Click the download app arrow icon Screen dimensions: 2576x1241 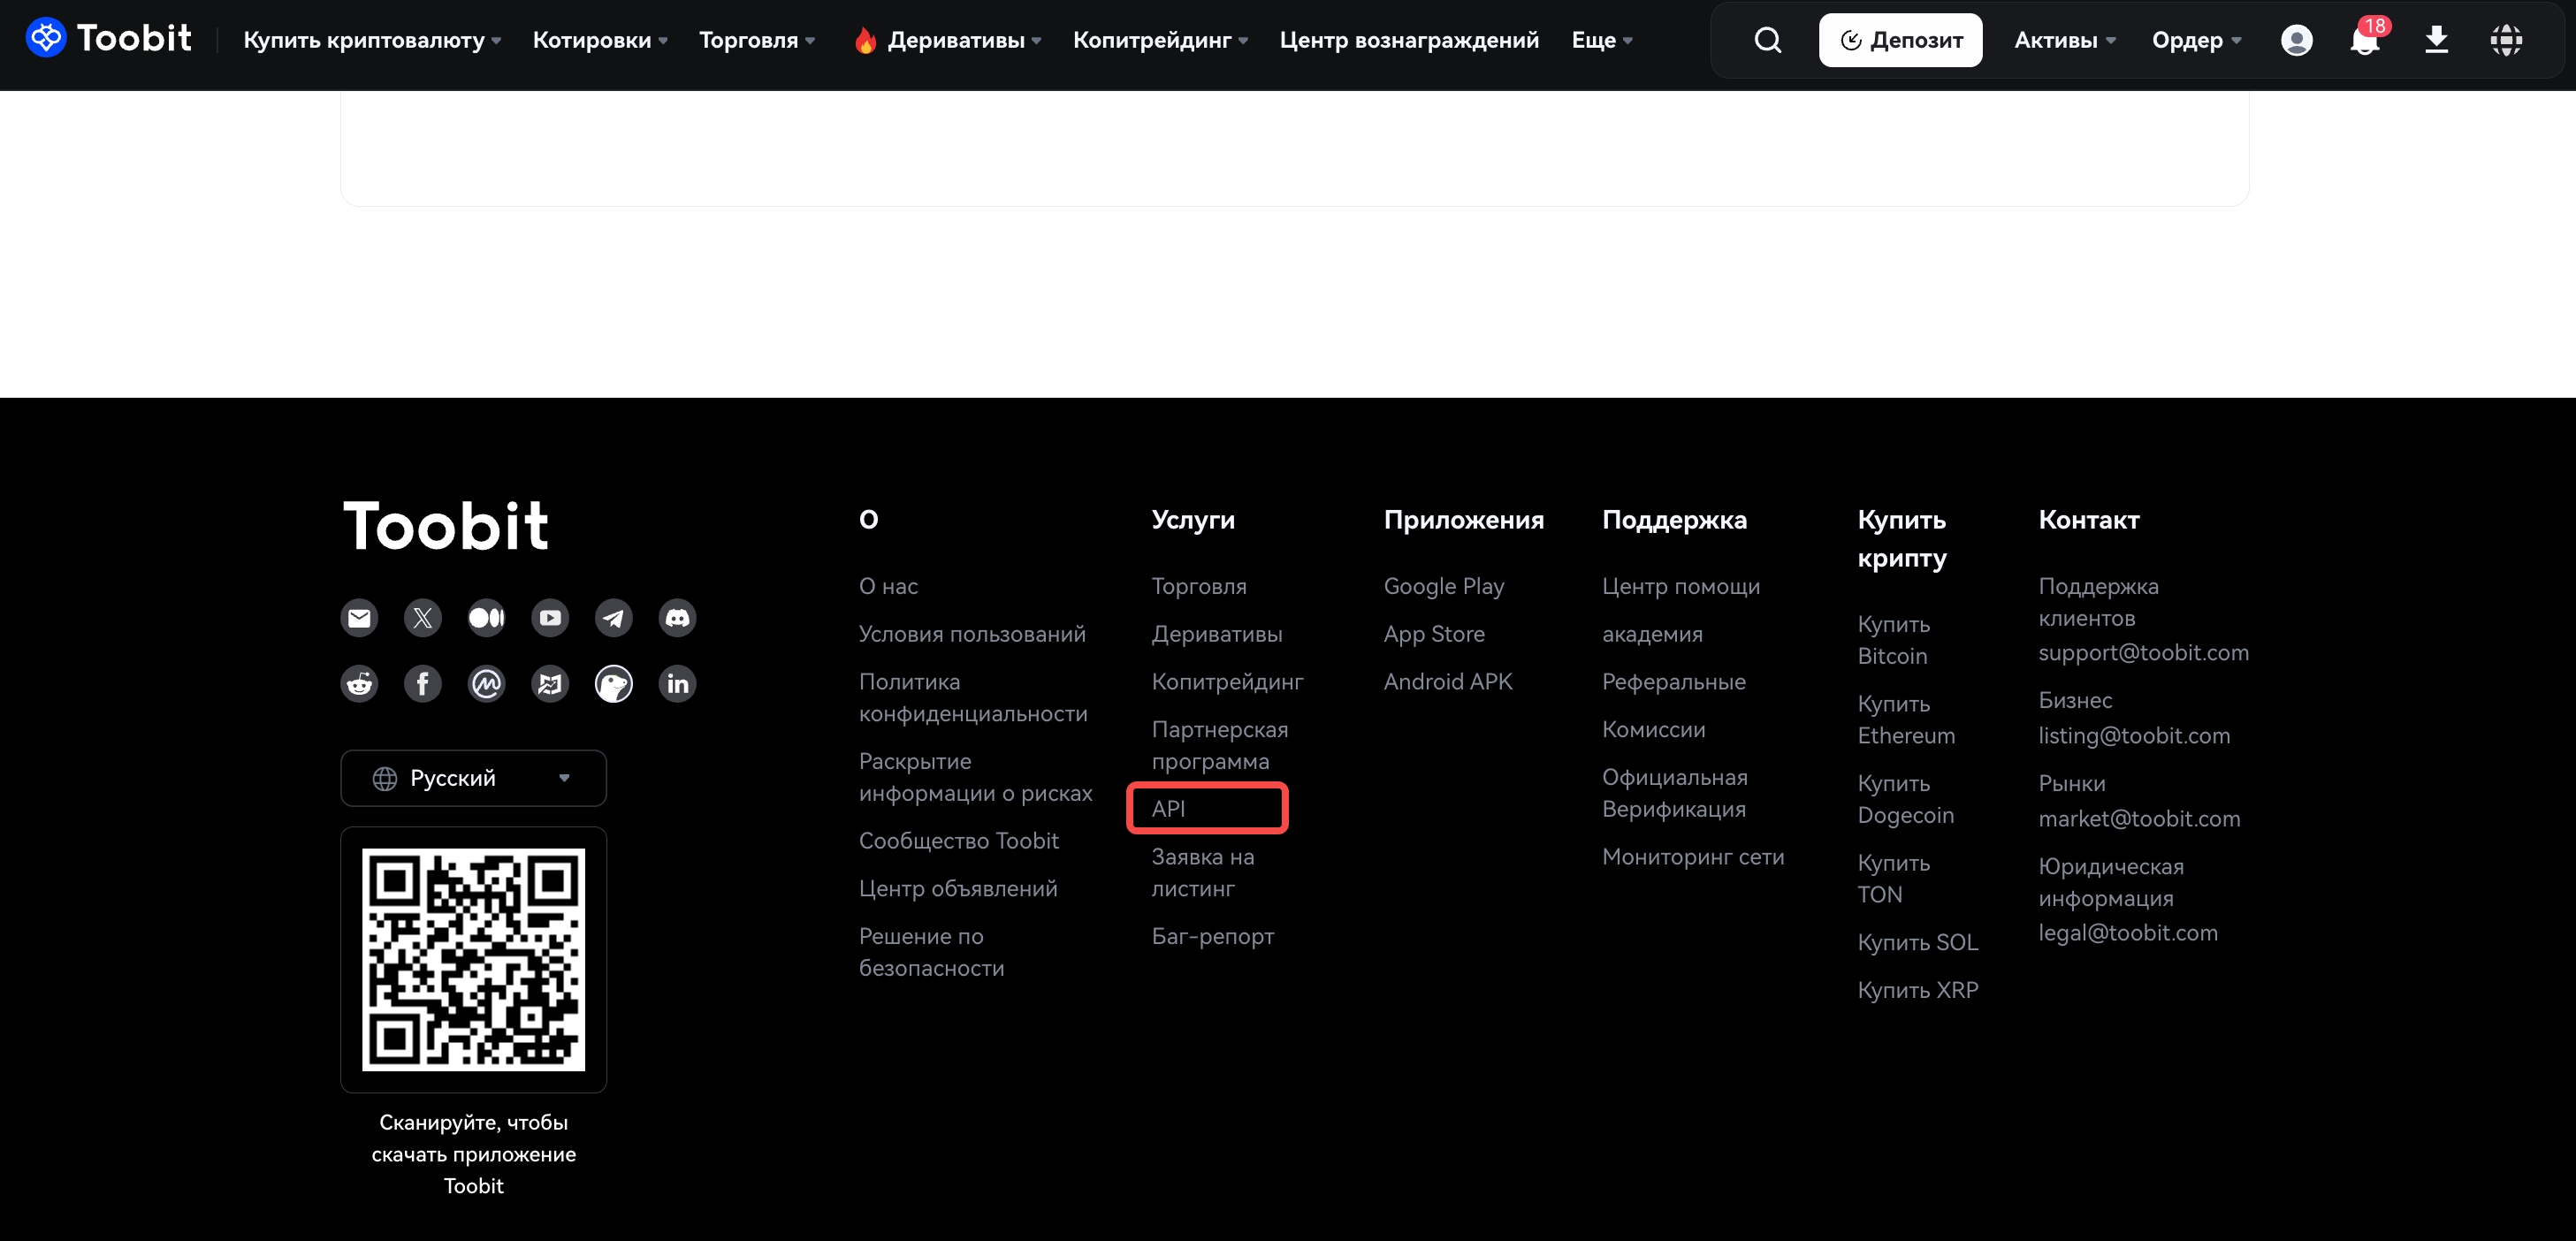click(2436, 40)
